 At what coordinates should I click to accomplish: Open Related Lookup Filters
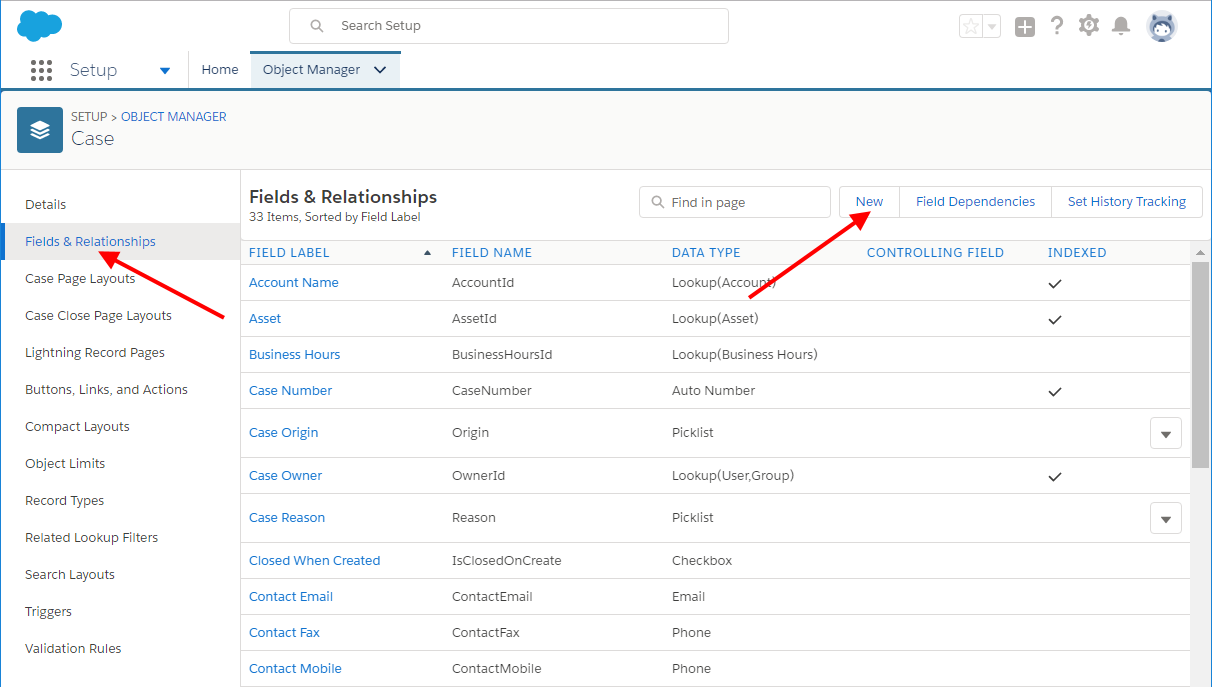click(x=91, y=537)
